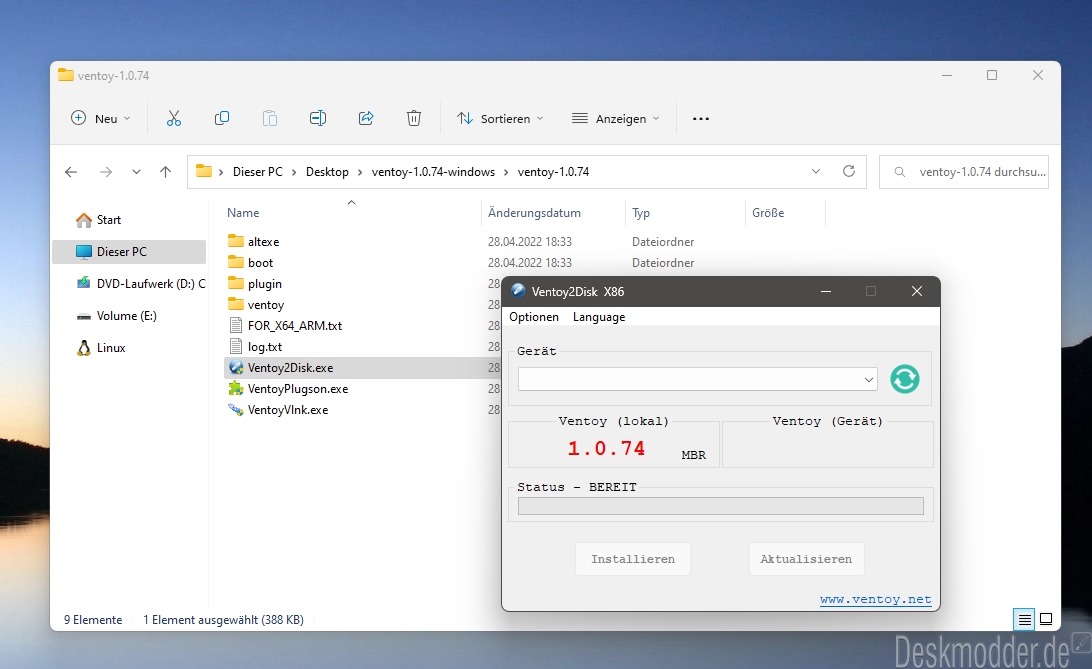Open the Language menu in Ventoy2Disk

[x=599, y=317]
